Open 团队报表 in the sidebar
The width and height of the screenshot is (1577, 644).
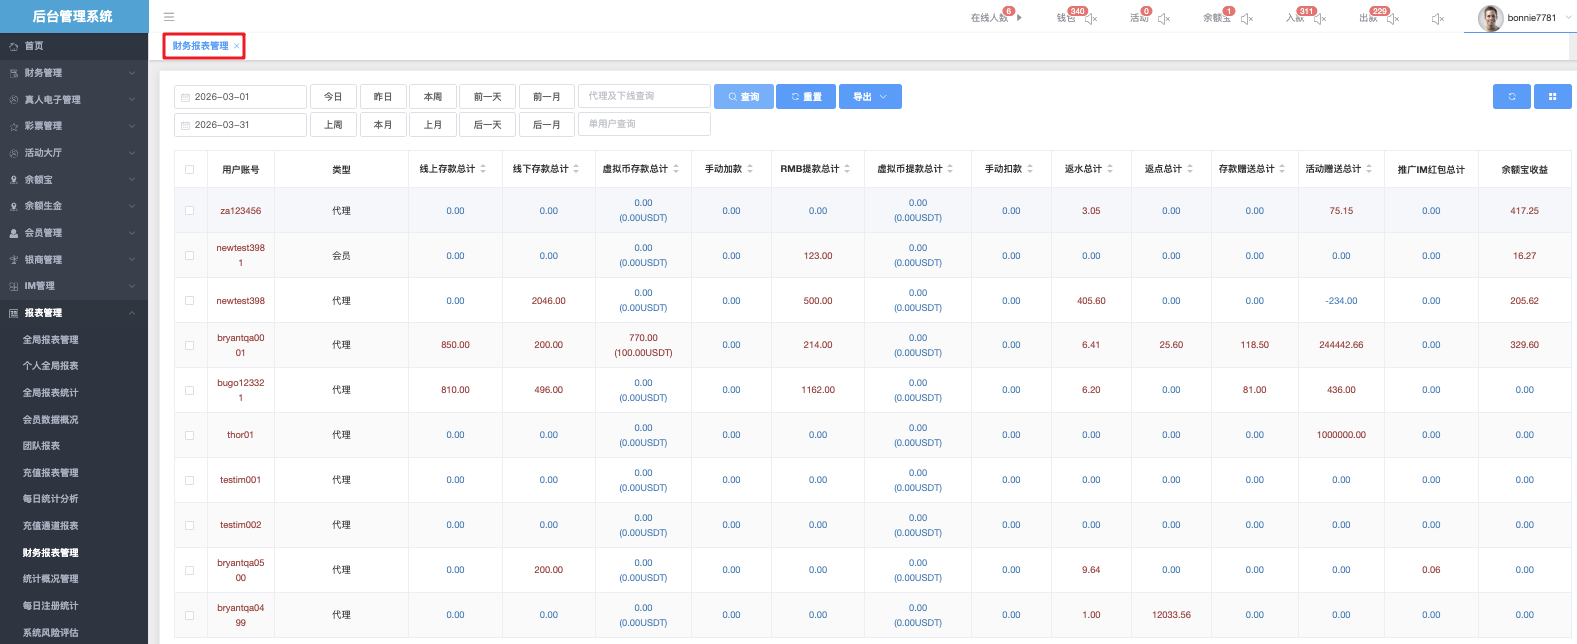pos(42,446)
